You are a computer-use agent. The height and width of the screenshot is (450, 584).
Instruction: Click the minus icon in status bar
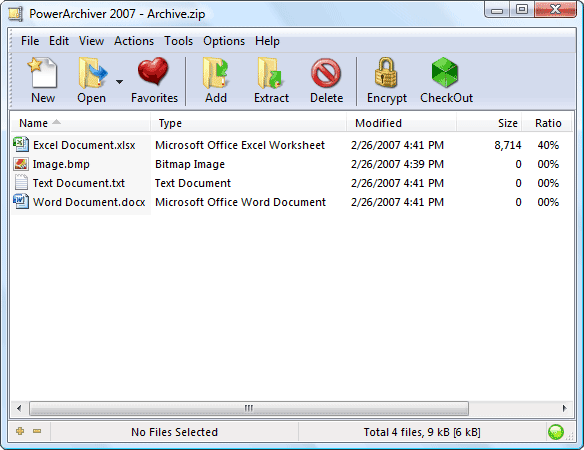coord(37,431)
